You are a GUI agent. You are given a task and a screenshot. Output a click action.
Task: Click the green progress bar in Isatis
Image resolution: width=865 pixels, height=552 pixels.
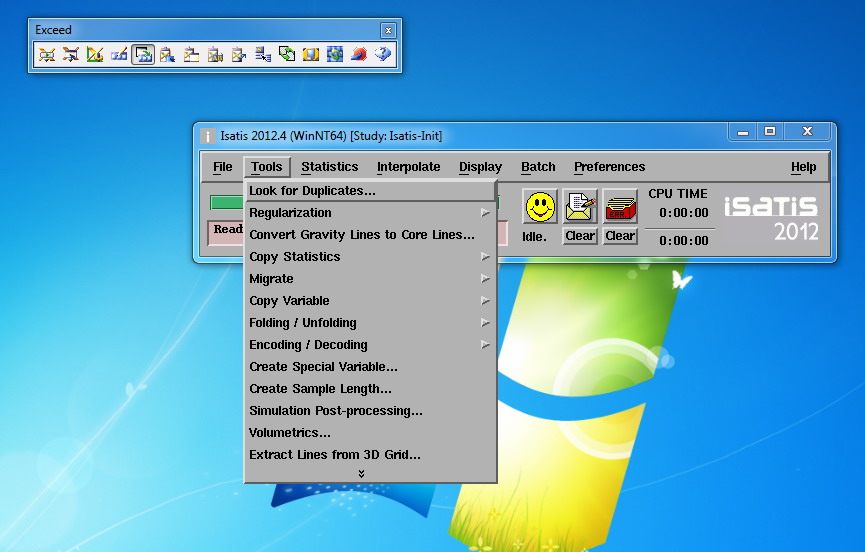227,202
